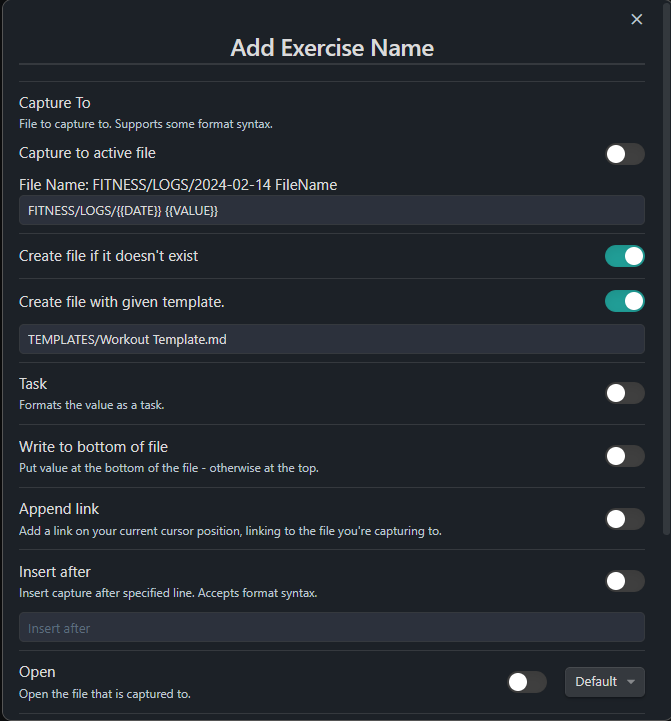Enable Write to bottom of file
Image resolution: width=671 pixels, height=721 pixels.
[x=624, y=456]
